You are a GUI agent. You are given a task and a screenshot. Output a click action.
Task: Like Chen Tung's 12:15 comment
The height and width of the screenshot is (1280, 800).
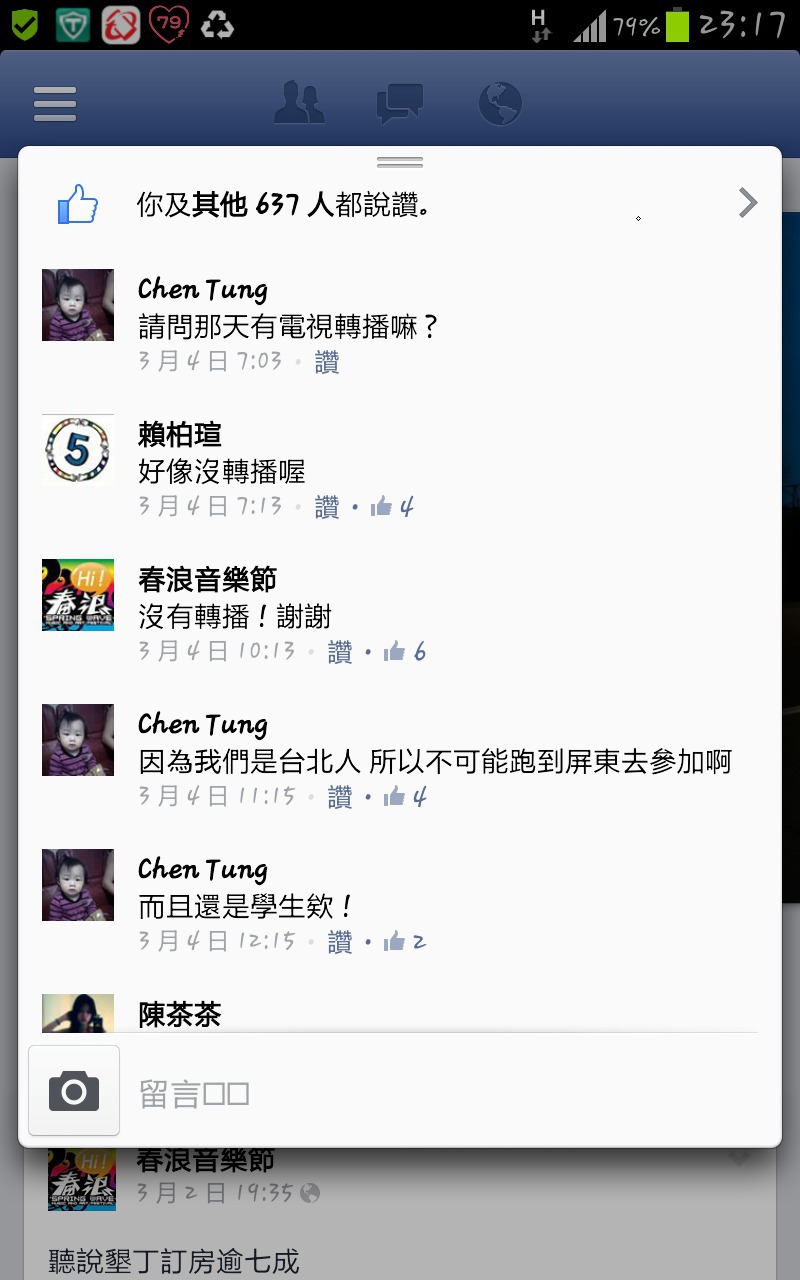click(x=340, y=943)
